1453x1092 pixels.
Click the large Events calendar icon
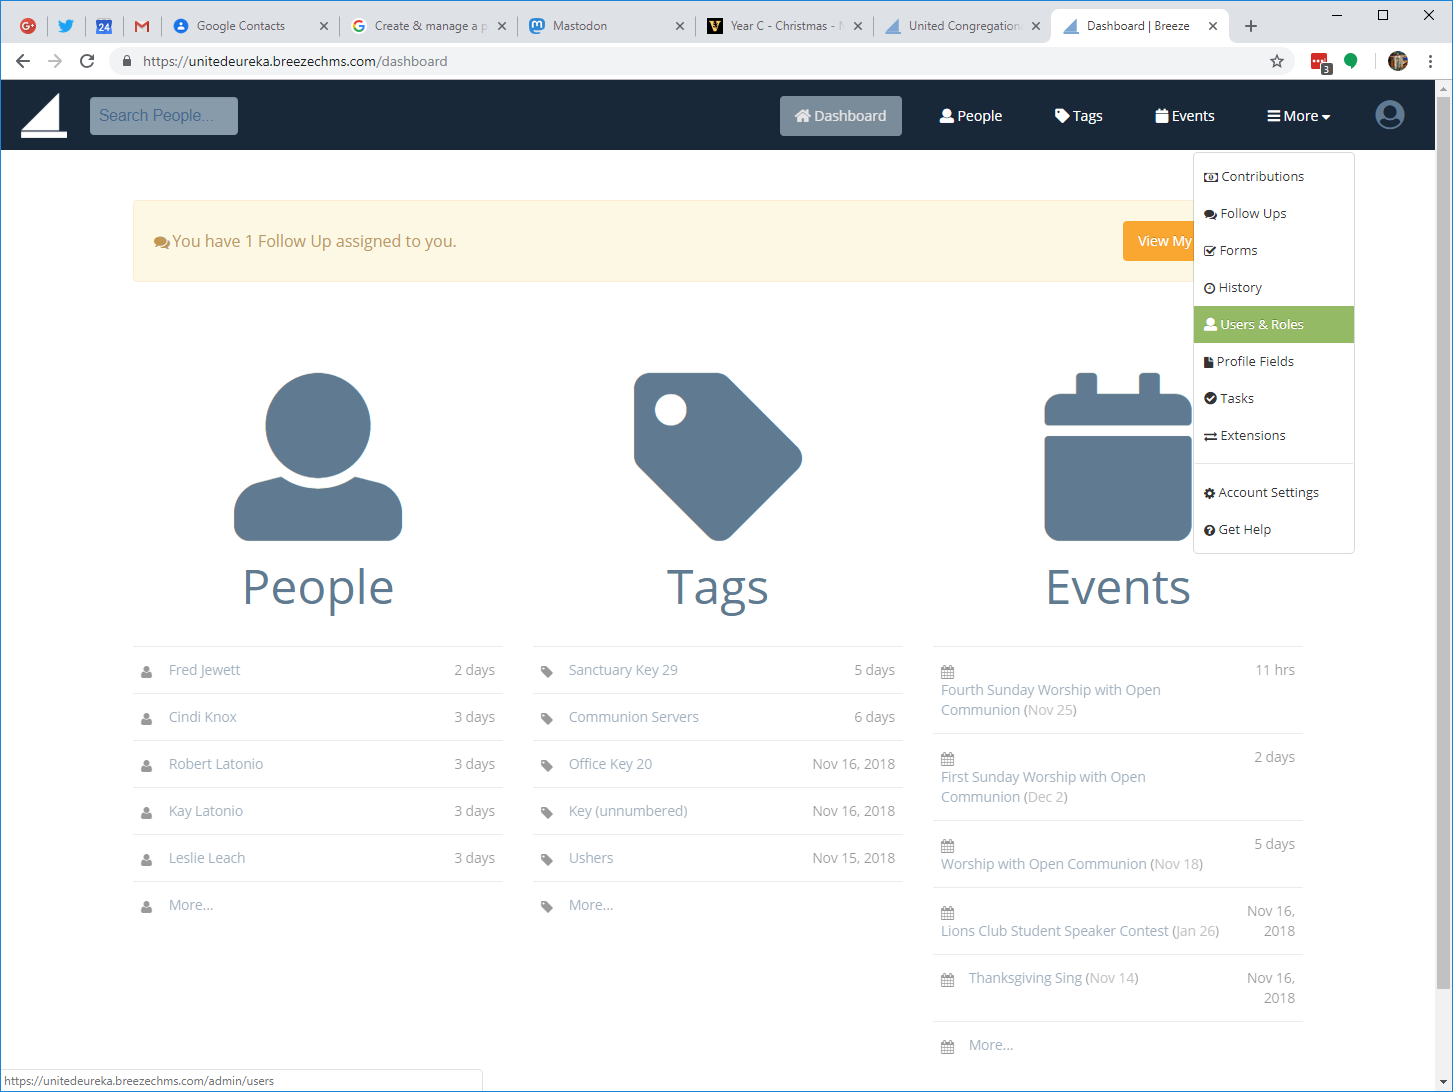pos(1118,457)
